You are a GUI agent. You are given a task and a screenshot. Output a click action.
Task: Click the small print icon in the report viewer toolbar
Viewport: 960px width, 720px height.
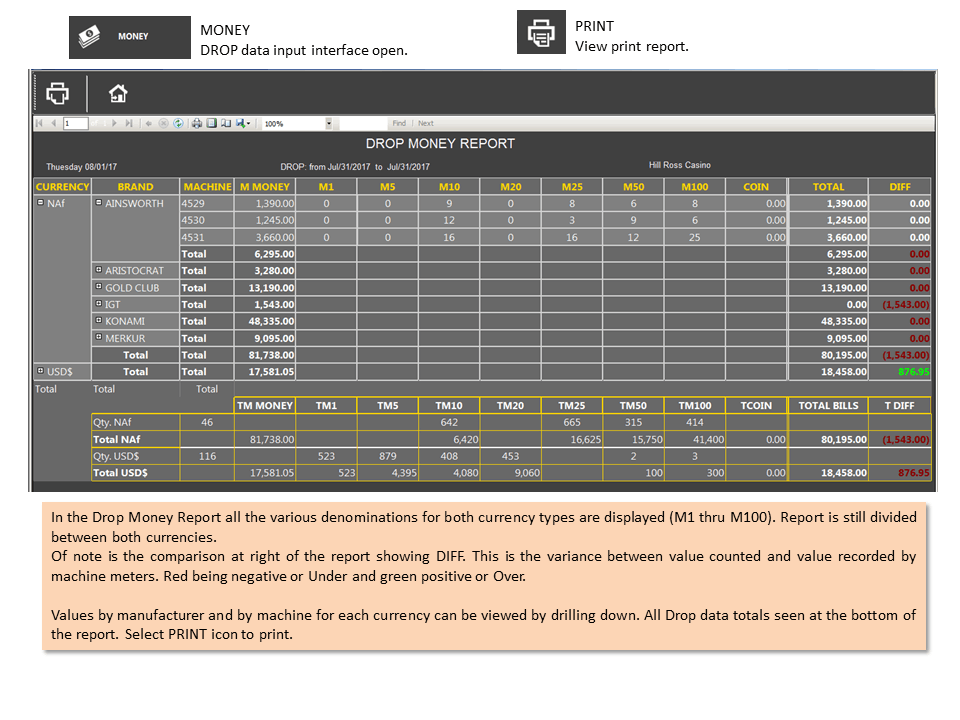coord(197,123)
